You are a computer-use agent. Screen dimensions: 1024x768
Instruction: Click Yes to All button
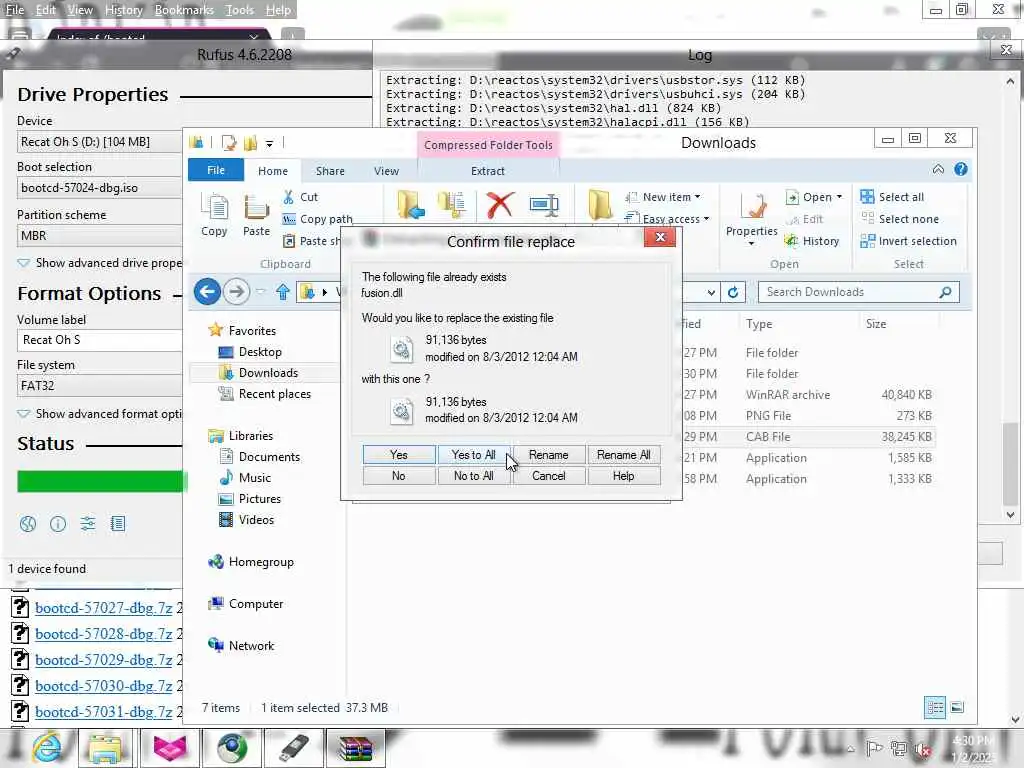point(473,455)
